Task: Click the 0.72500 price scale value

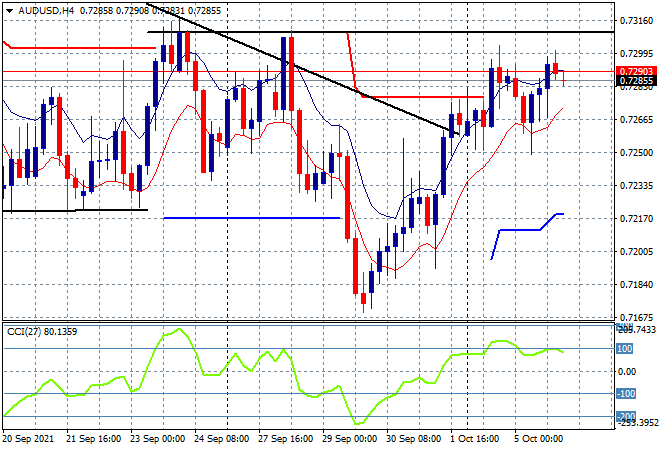Action: coord(636,152)
